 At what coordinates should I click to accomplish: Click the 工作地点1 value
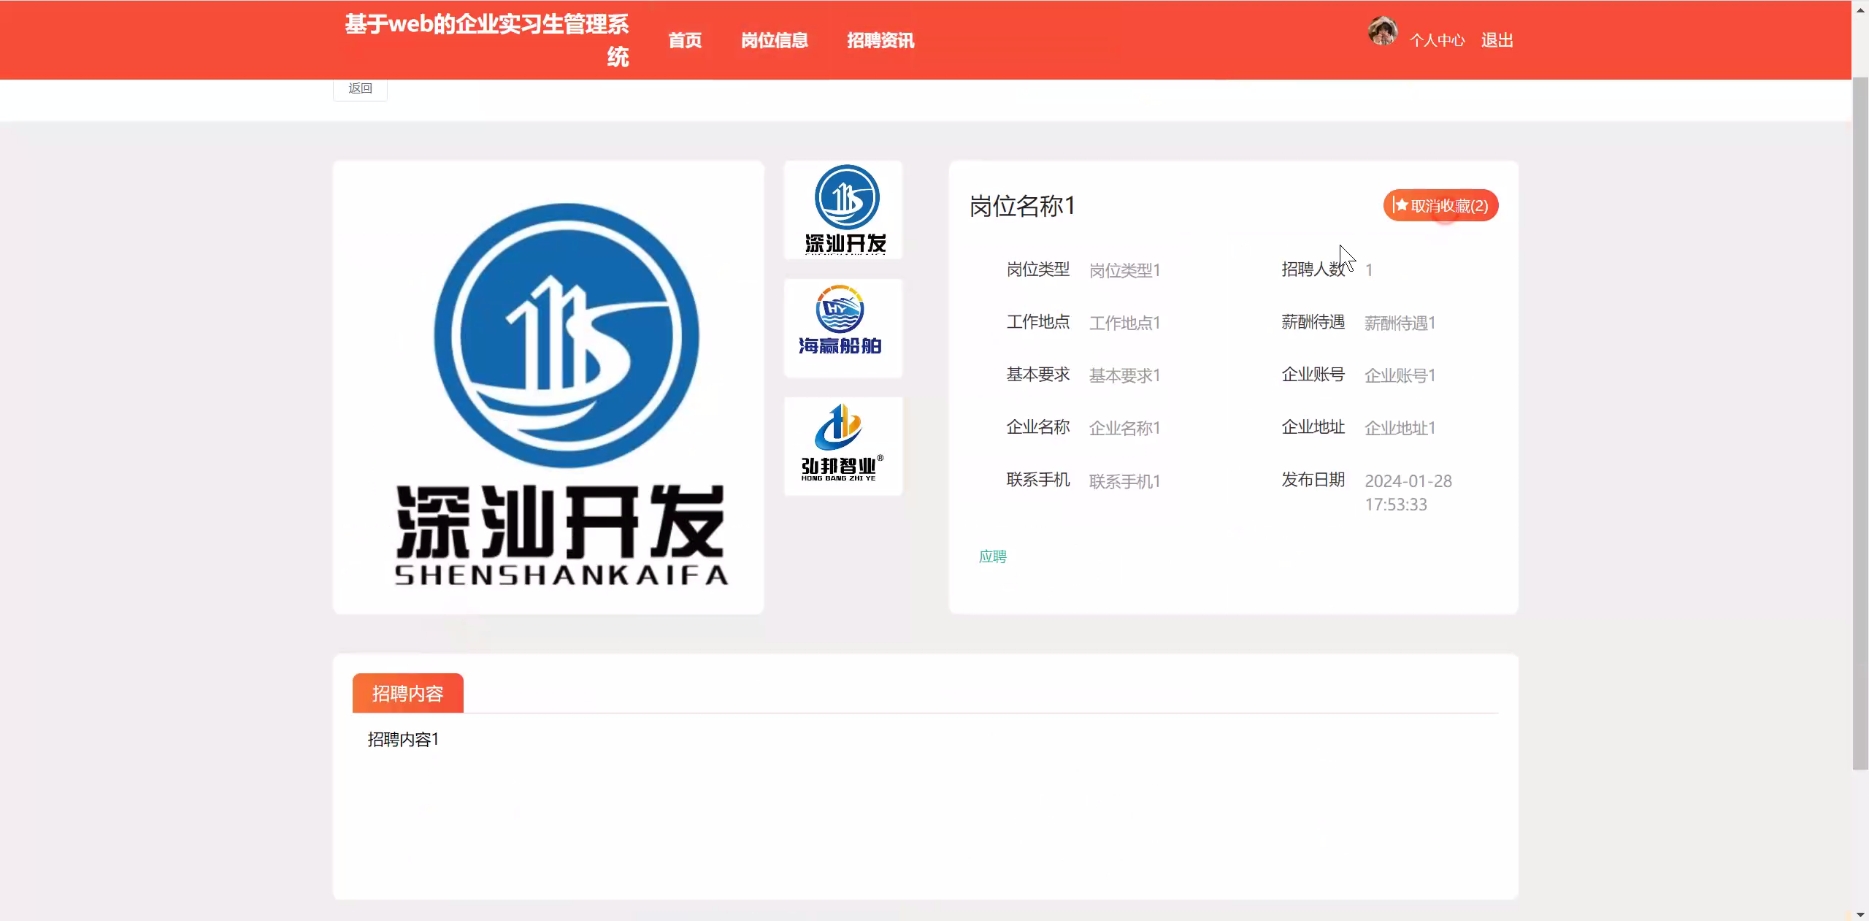1124,323
